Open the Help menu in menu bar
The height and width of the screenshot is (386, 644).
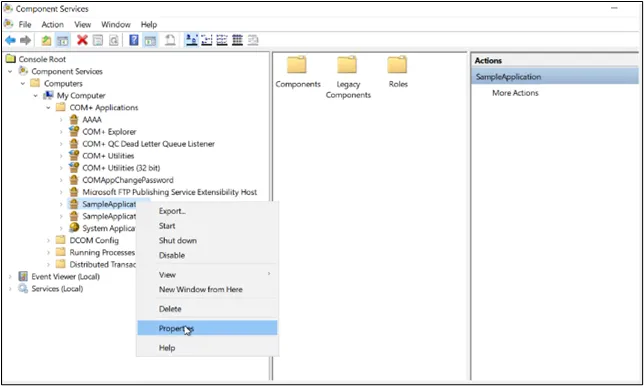pyautogui.click(x=149, y=25)
